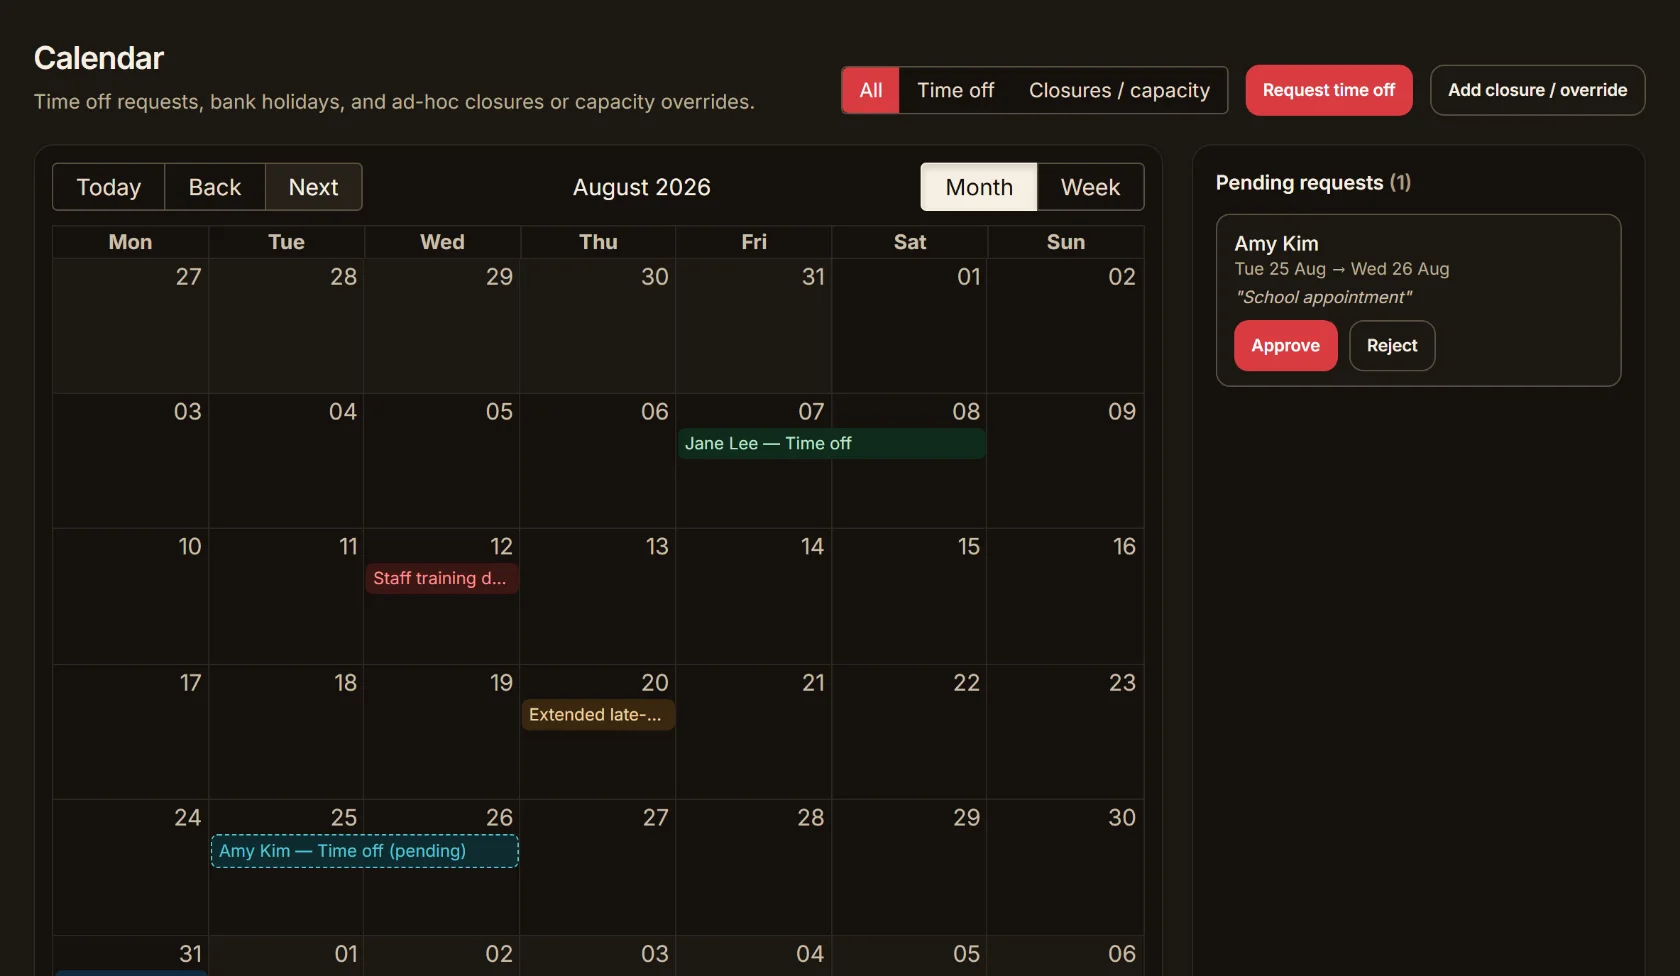Select date 18 August

point(345,683)
